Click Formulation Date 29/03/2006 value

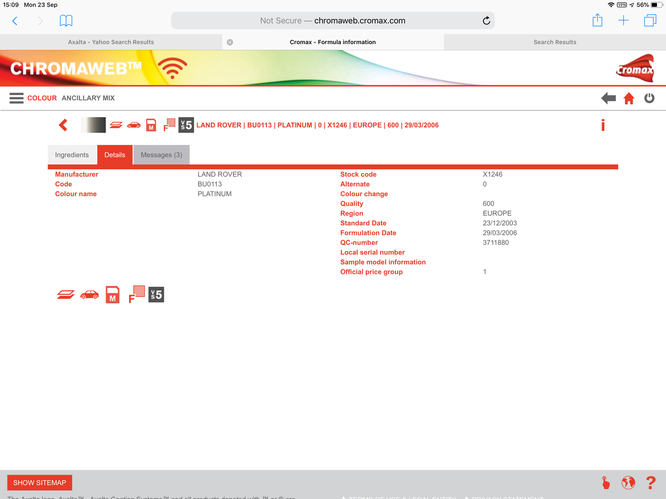point(500,233)
